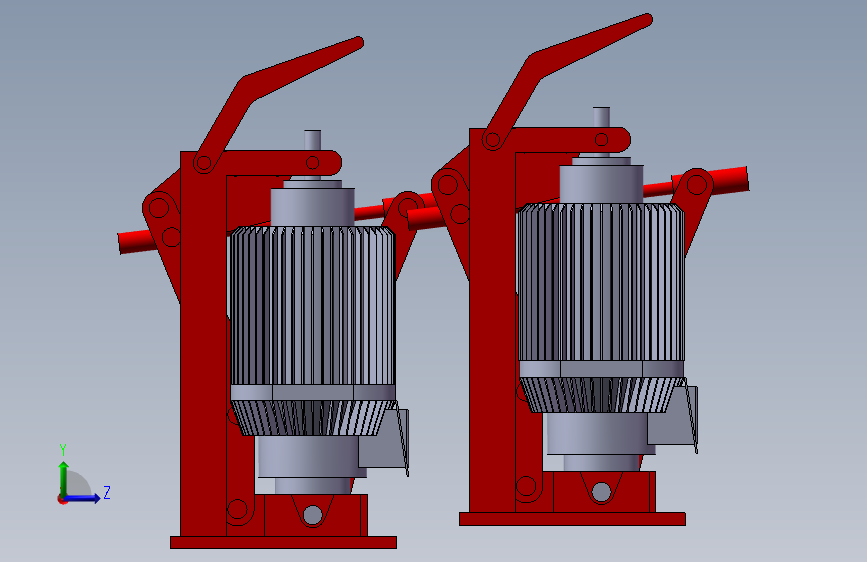This screenshot has width=867, height=562.
Task: Select the finned gray cylinder of the right unit
Action: click(x=602, y=282)
